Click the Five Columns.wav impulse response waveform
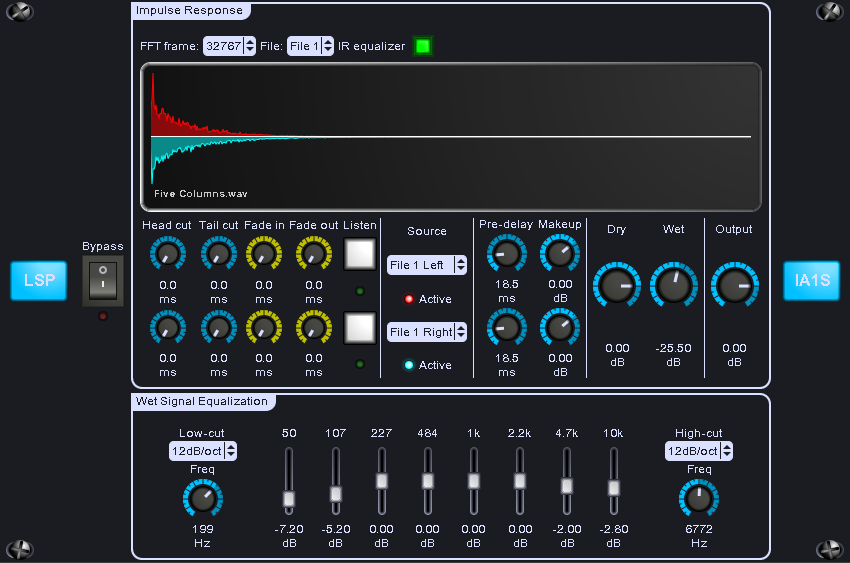Image resolution: width=850 pixels, height=563 pixels. point(450,137)
